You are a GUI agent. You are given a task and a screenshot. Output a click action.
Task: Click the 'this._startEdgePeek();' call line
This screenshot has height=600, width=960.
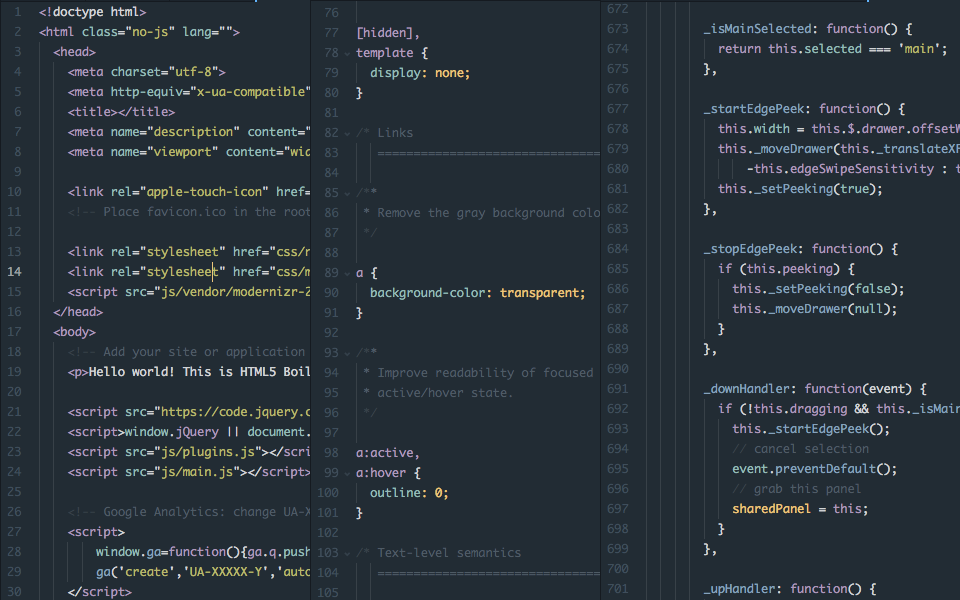(811, 429)
